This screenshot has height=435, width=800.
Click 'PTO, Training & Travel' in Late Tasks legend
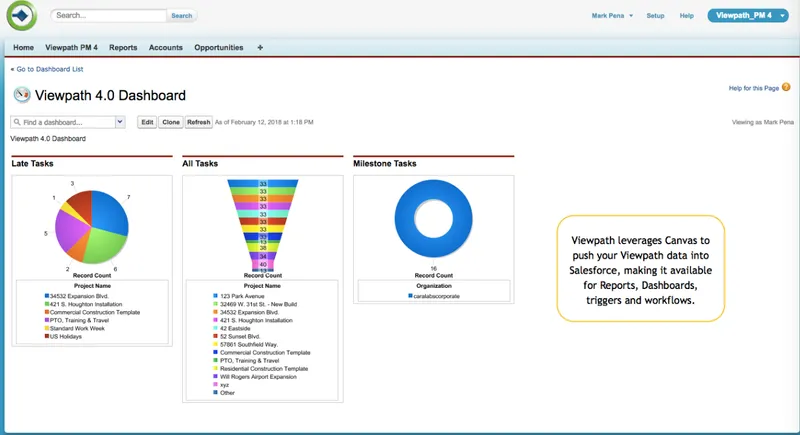click(x=79, y=320)
